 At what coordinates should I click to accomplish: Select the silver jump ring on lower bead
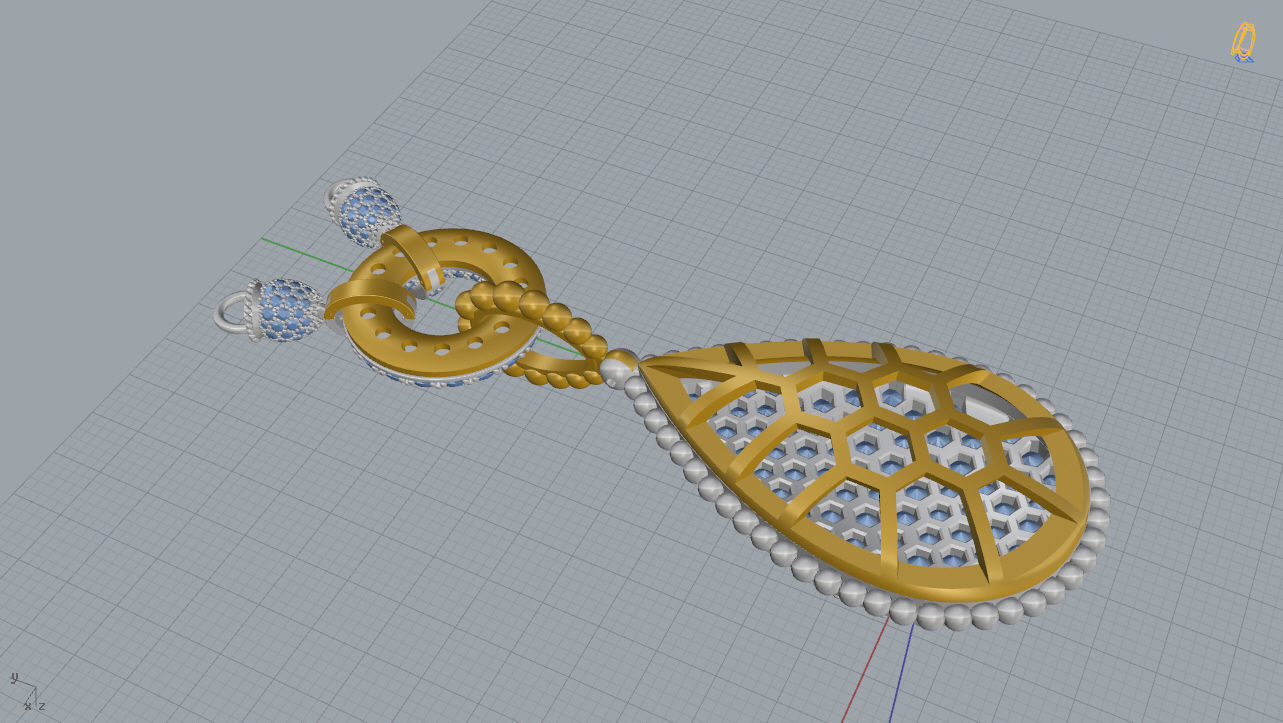[232, 314]
